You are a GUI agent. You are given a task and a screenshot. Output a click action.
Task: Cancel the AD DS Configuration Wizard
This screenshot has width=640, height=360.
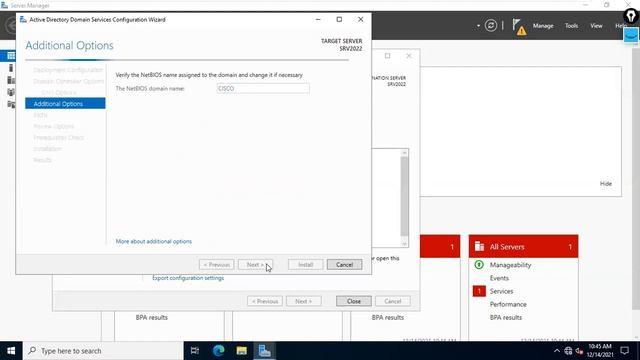(x=344, y=265)
